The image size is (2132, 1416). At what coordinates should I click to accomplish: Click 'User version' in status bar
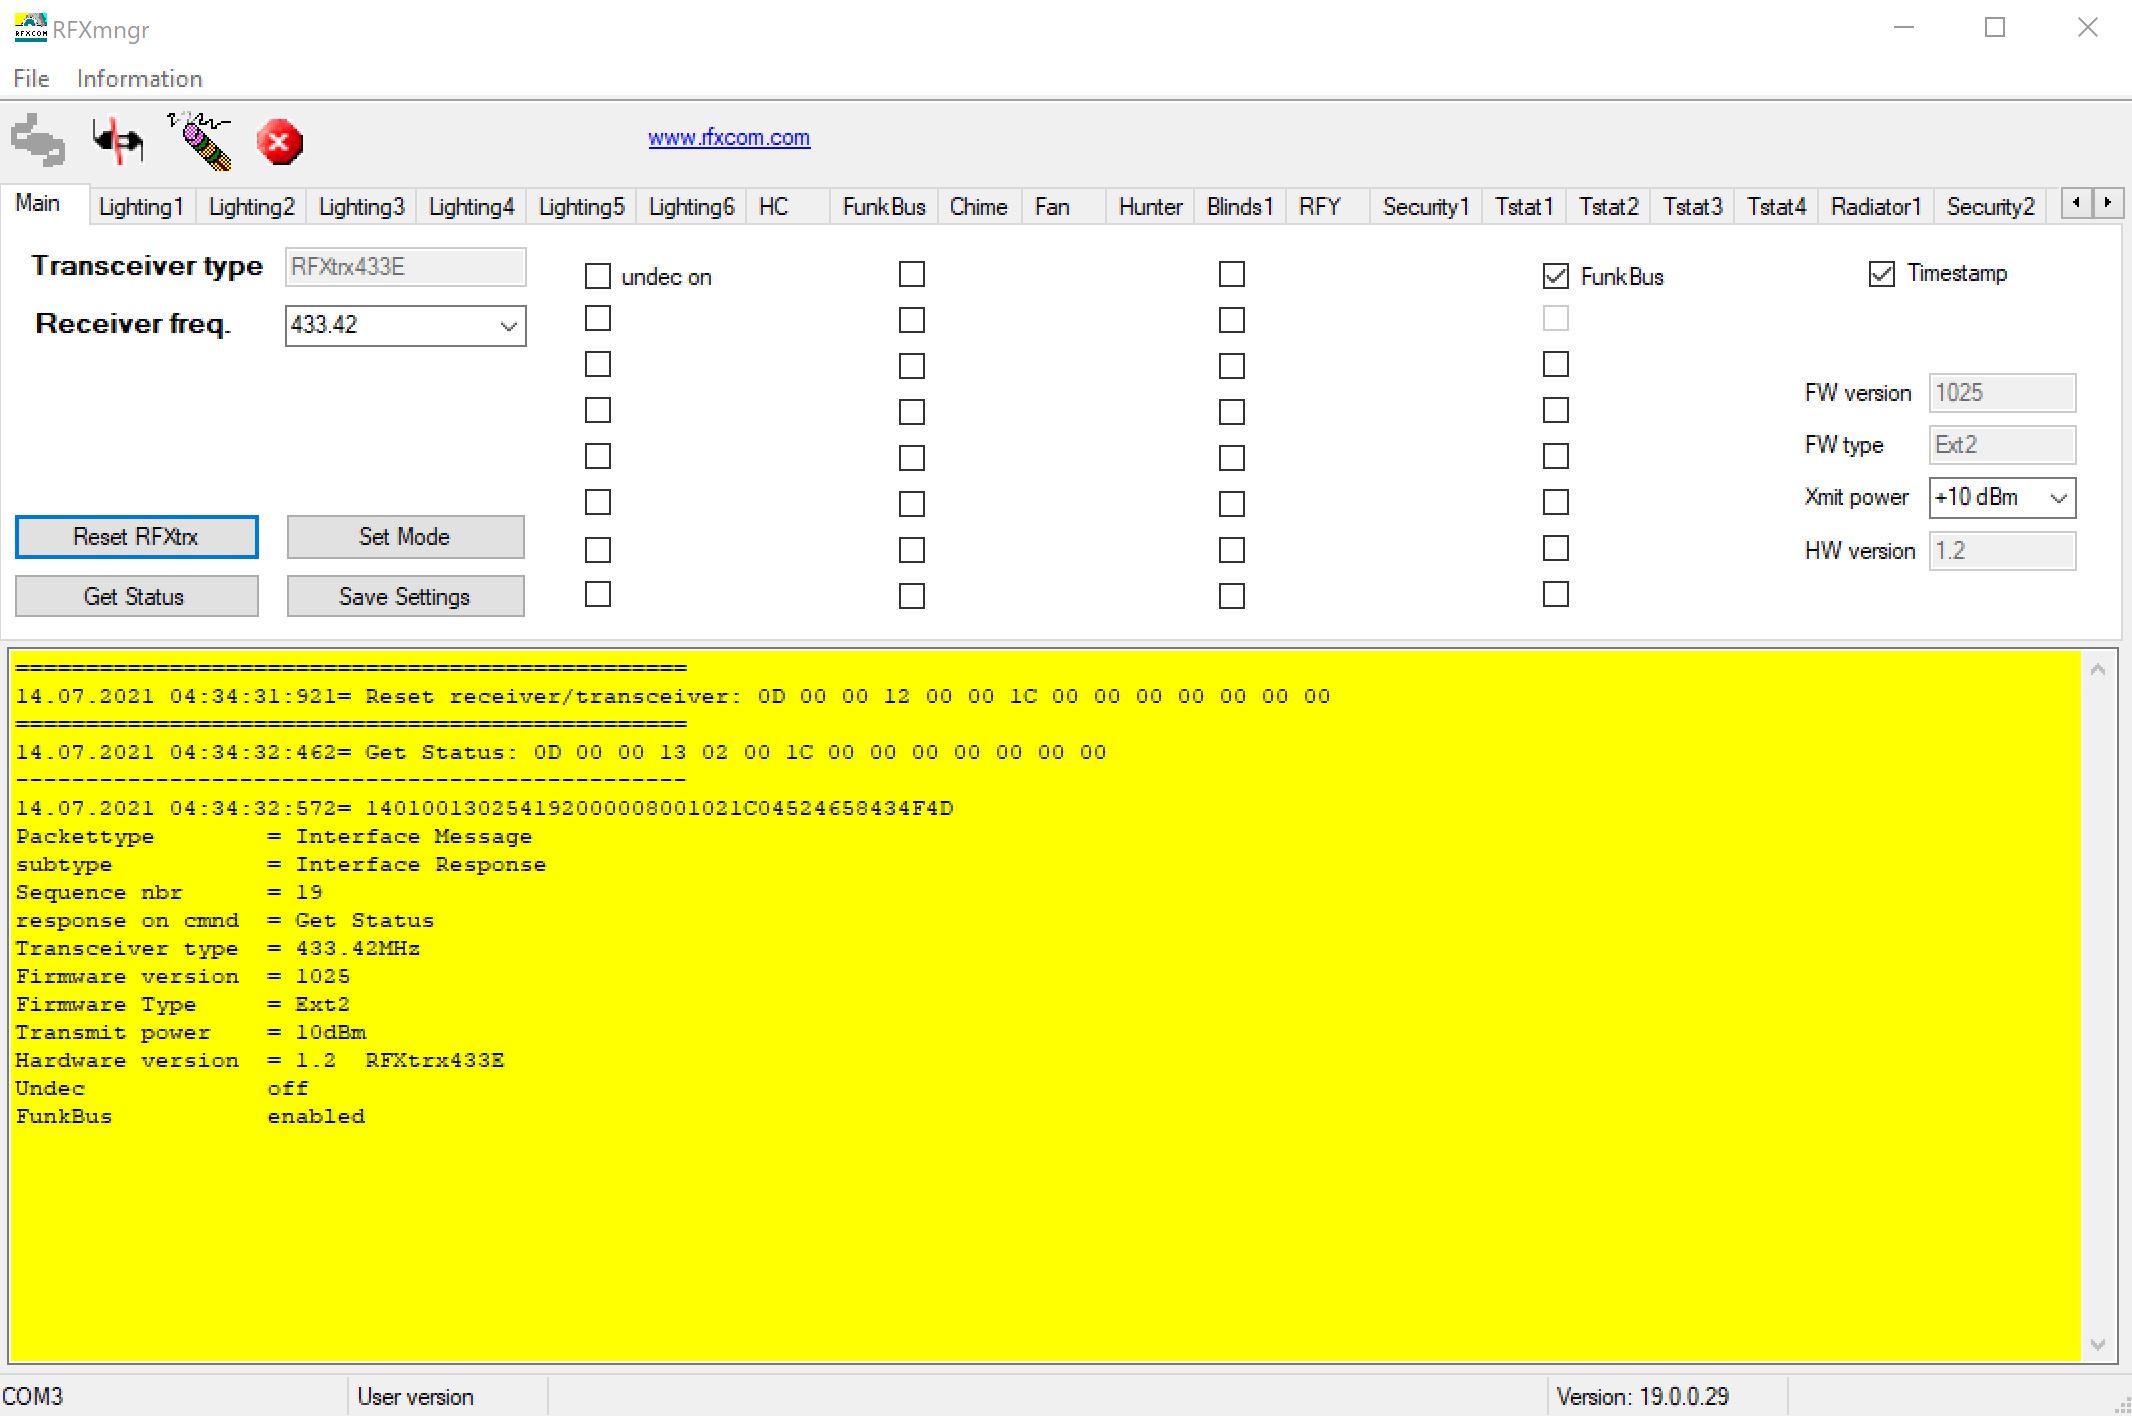tap(415, 1396)
